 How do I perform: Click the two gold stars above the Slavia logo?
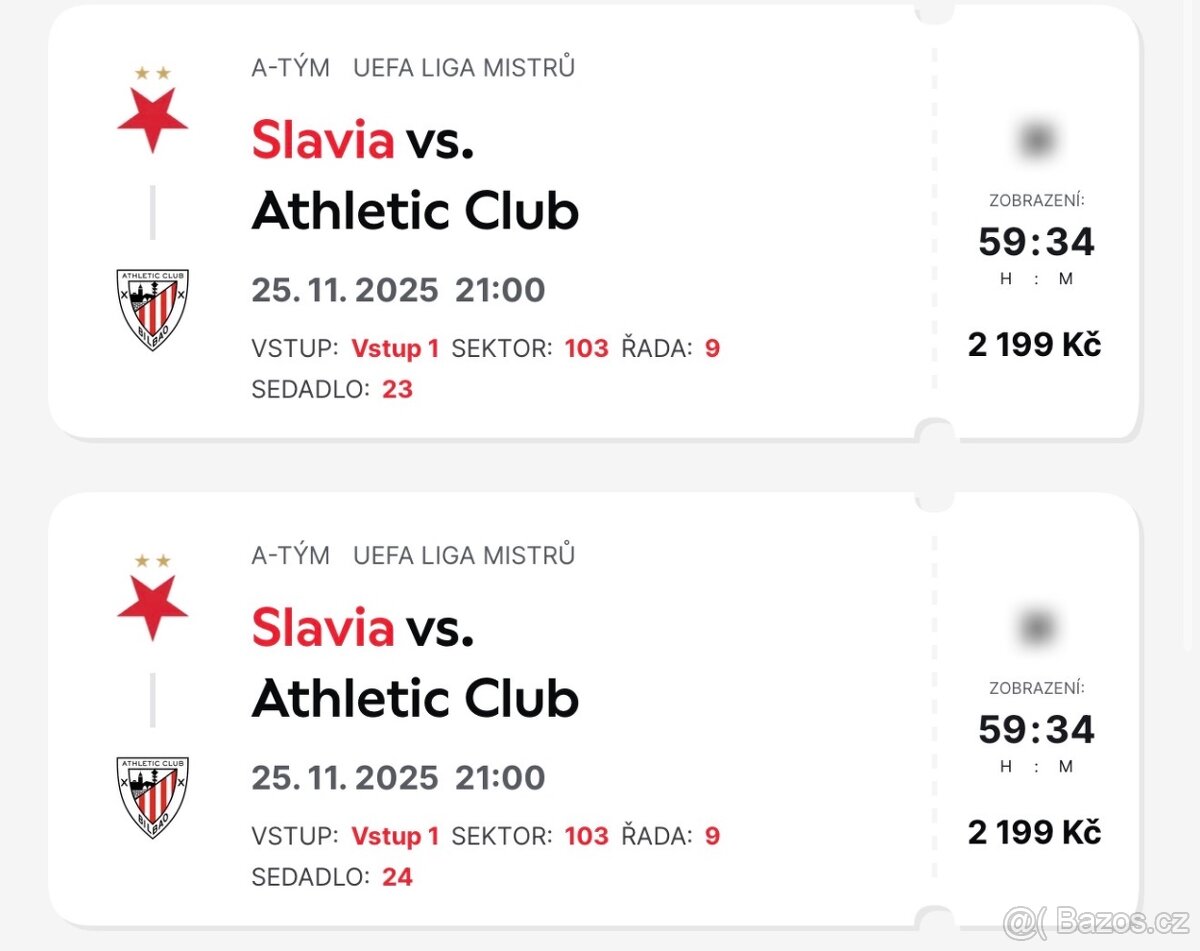(x=152, y=72)
